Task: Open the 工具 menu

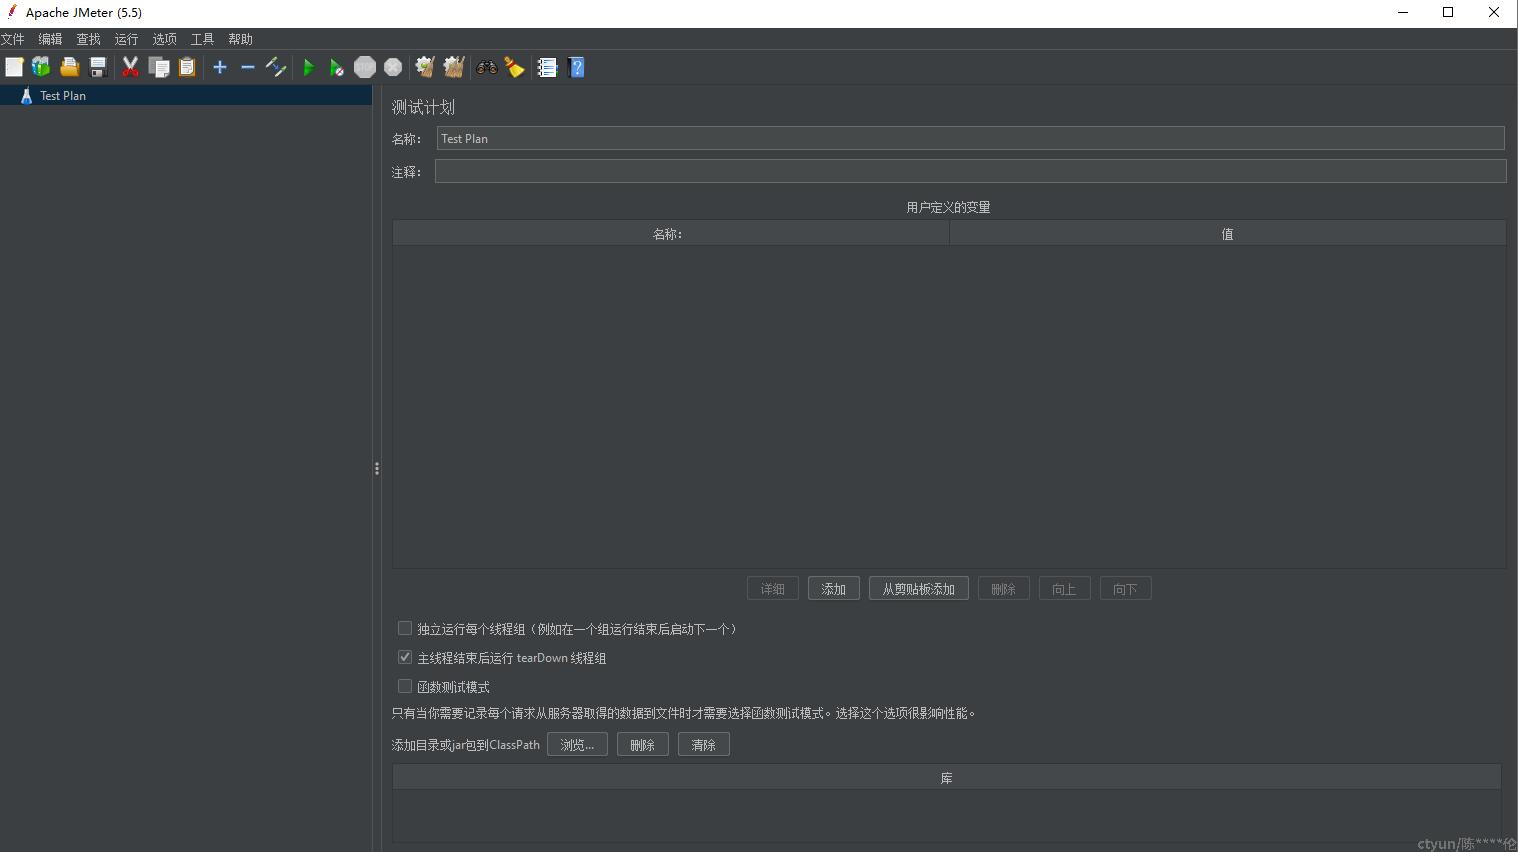Action: pos(202,39)
